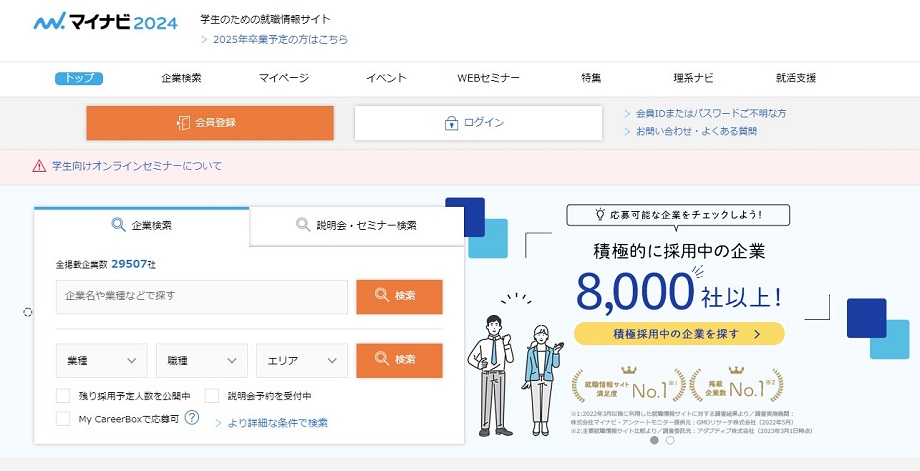Open the 業種 dropdown
This screenshot has height=471, width=920.
tap(102, 361)
